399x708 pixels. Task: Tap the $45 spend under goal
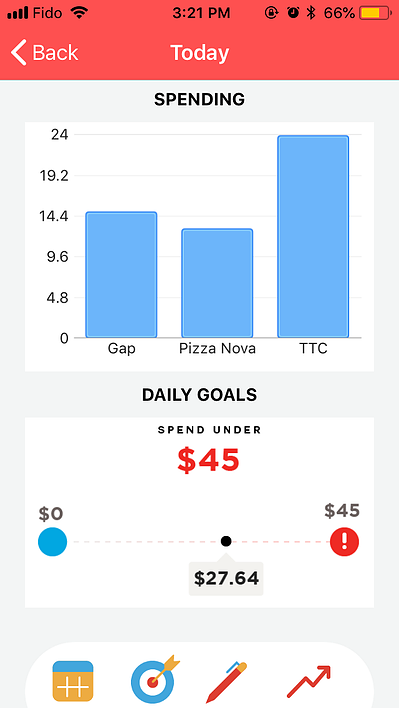pyautogui.click(x=208, y=460)
